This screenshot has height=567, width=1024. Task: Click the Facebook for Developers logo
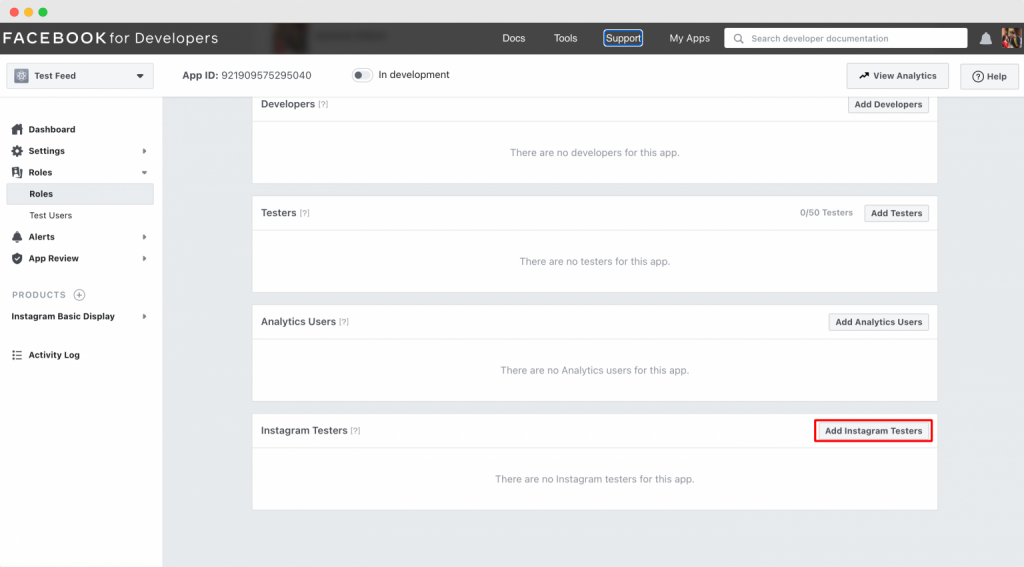coord(110,38)
